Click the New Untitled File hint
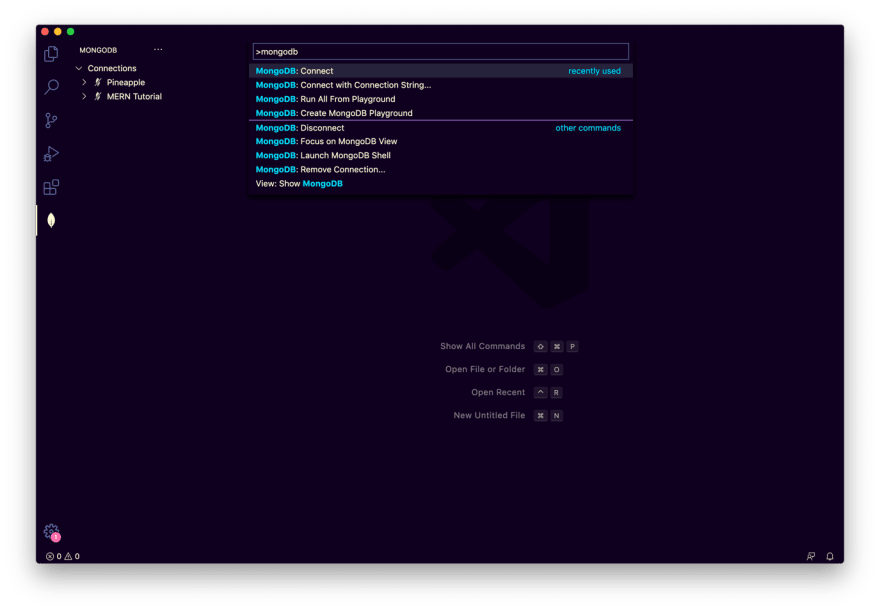The height and width of the screenshot is (611, 880). point(489,415)
